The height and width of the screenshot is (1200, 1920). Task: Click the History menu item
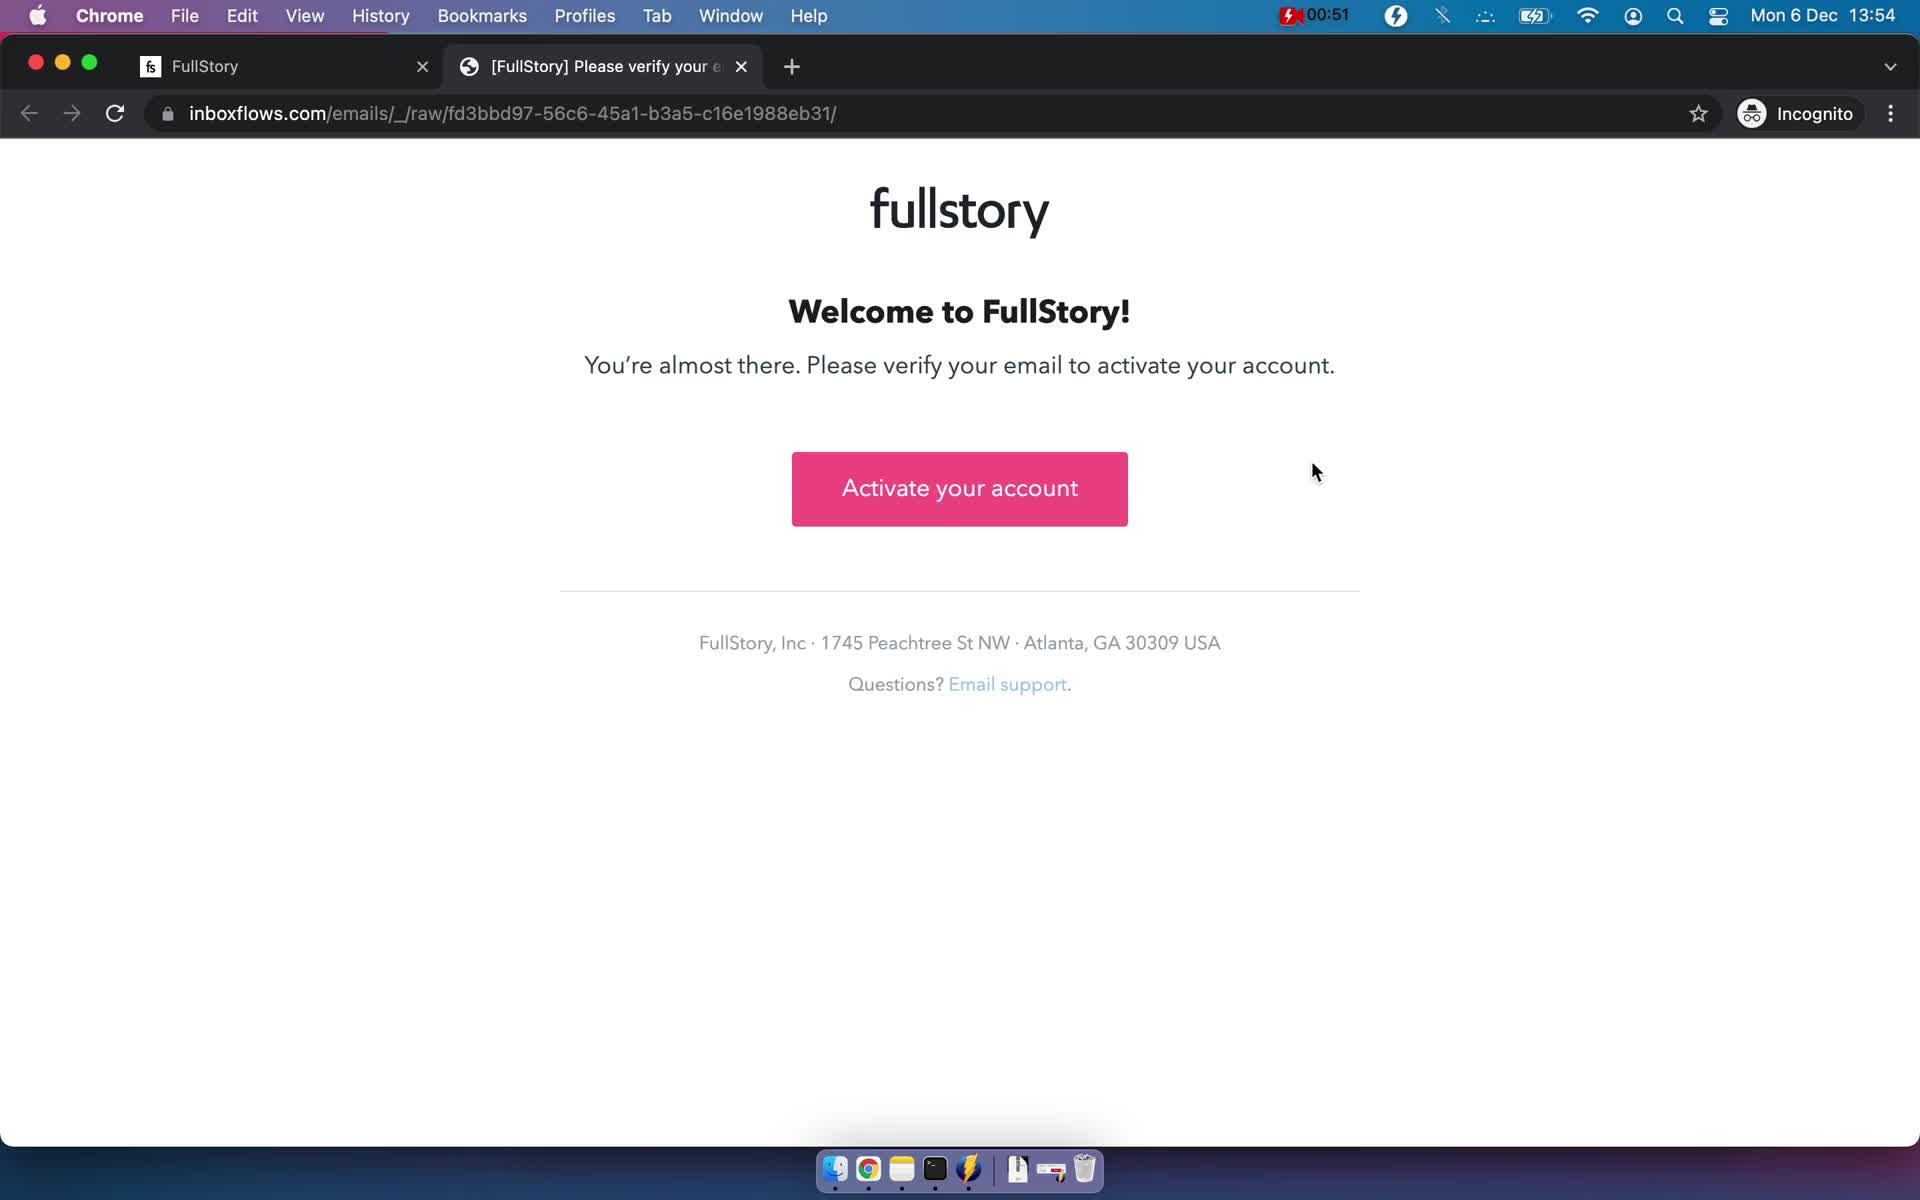click(380, 15)
